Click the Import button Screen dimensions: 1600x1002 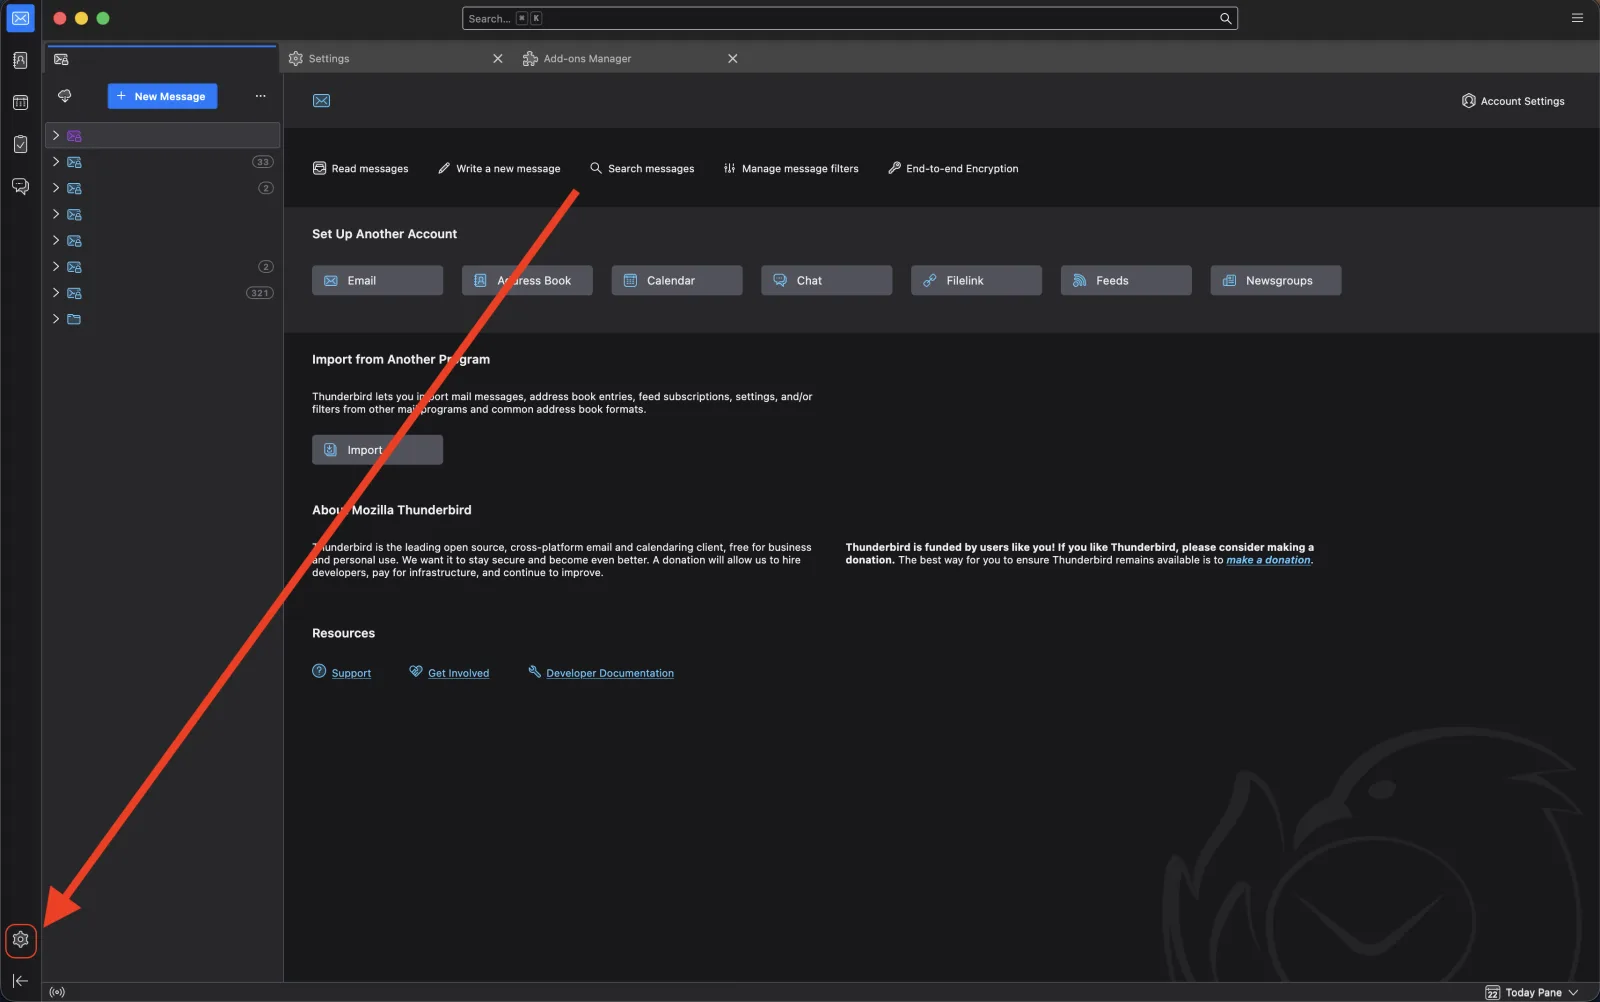click(377, 450)
